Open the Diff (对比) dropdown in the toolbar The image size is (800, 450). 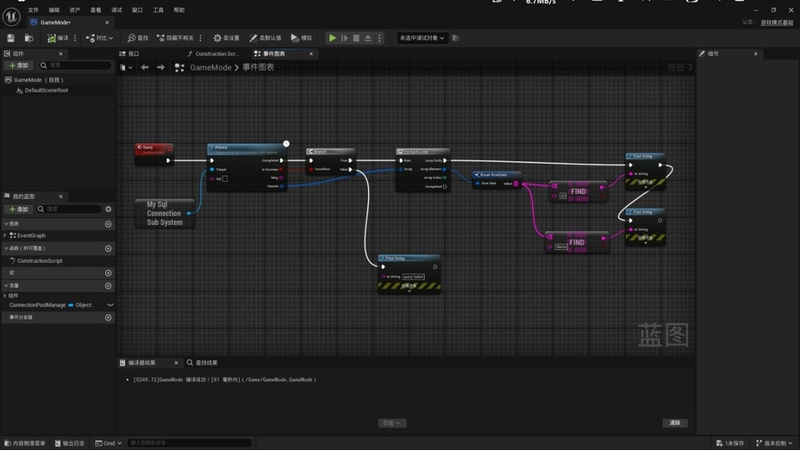tap(99, 38)
